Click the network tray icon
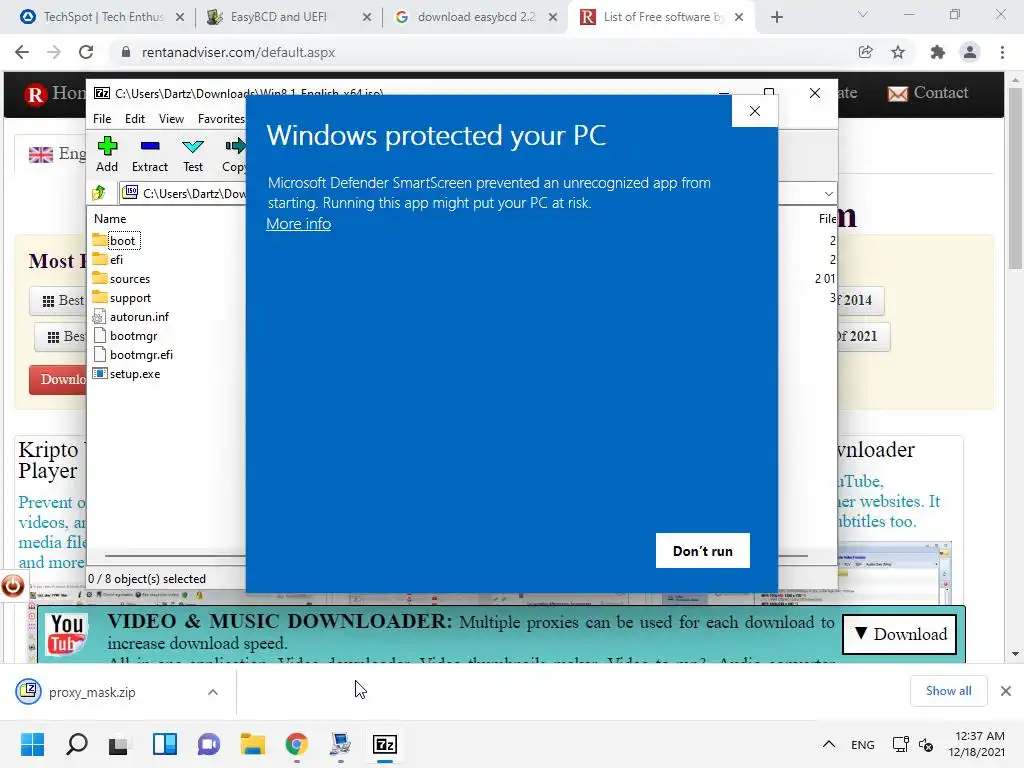1024x768 pixels. 901,744
